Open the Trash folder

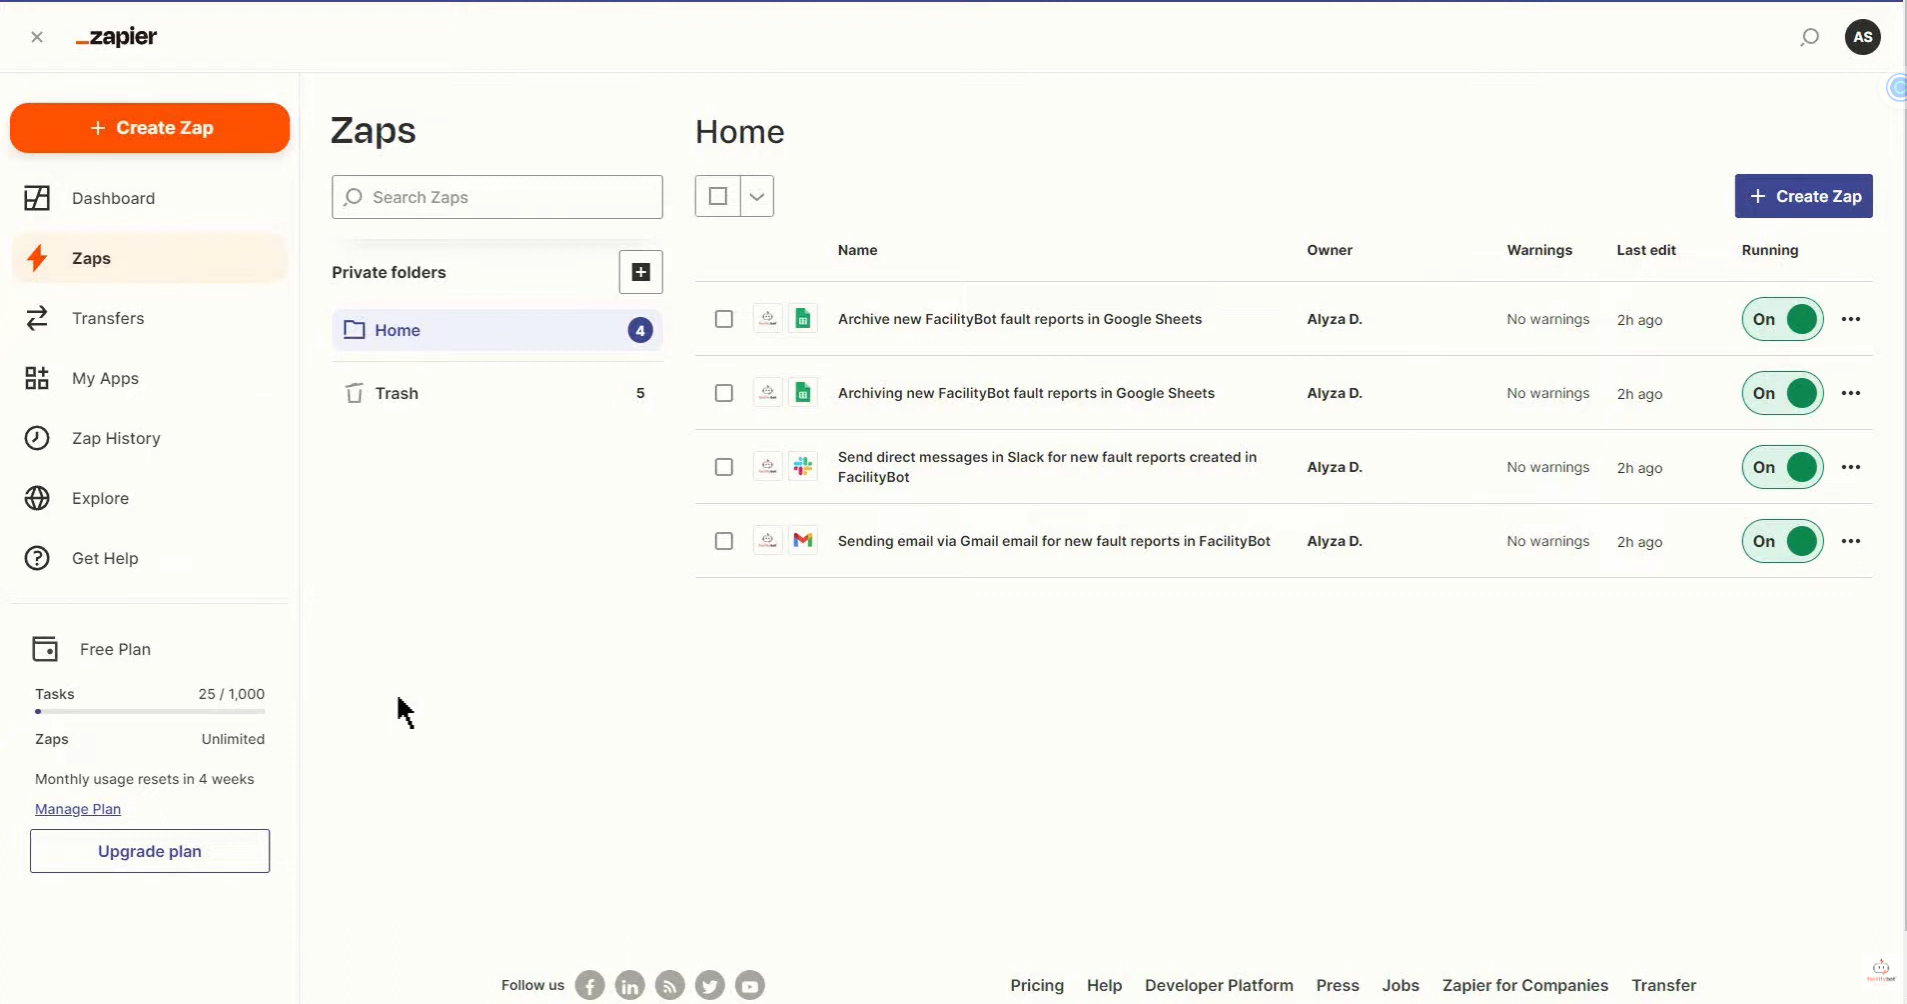point(497,393)
